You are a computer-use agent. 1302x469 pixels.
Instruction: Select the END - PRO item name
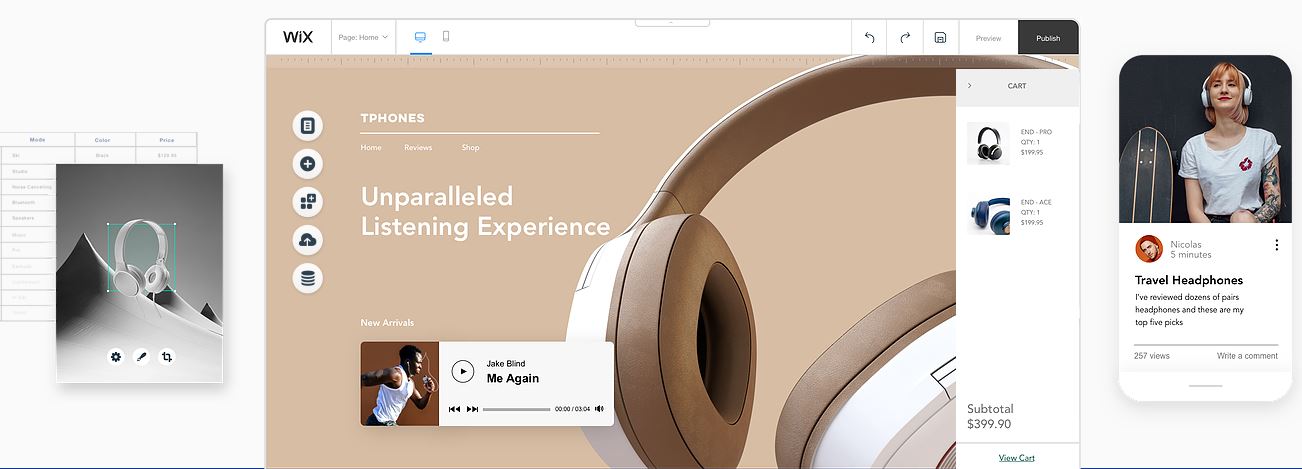[1036, 132]
